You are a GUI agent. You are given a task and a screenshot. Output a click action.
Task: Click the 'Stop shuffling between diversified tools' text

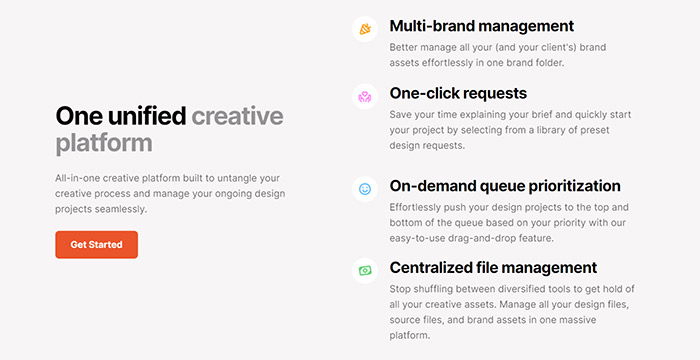(x=512, y=312)
